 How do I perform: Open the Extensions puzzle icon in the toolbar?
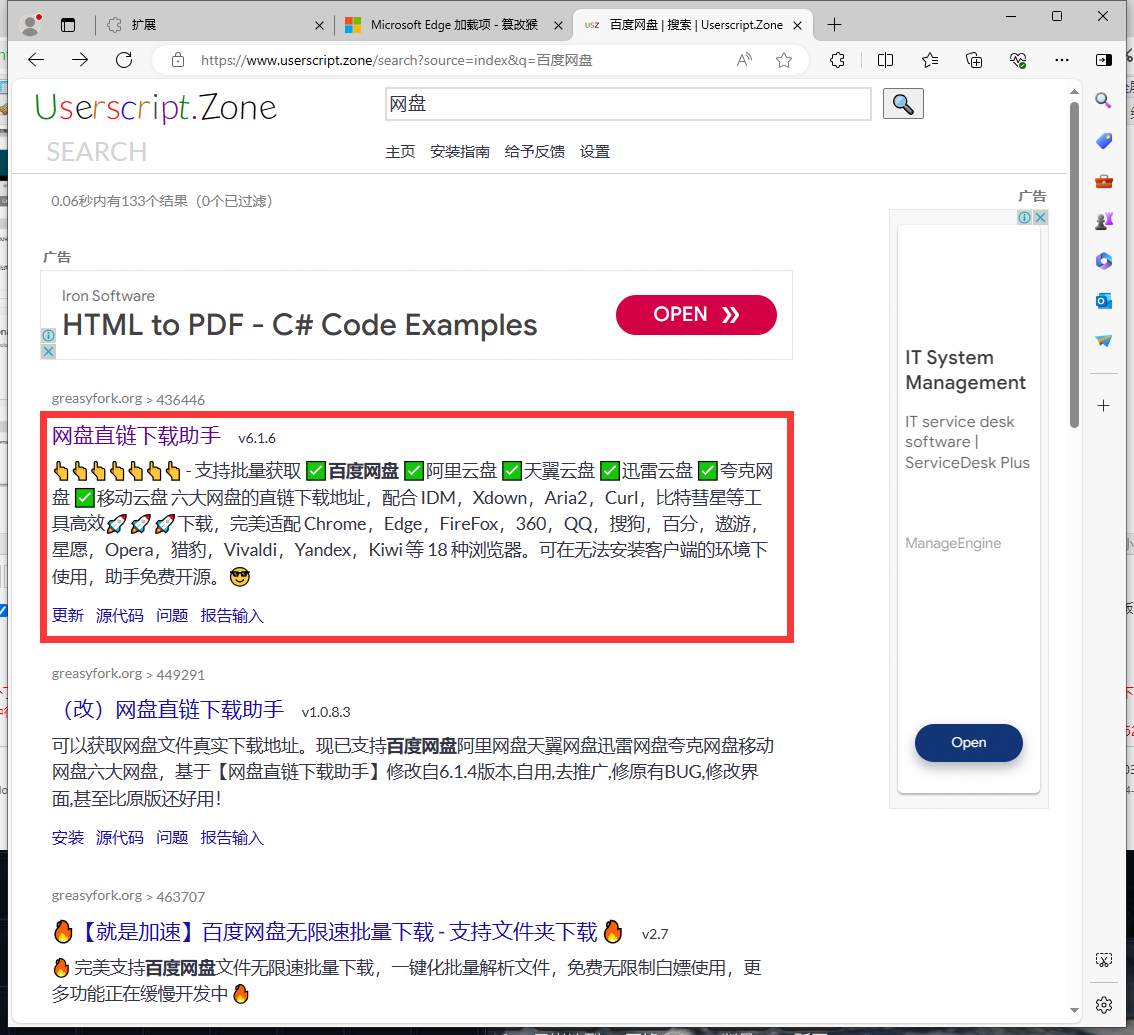coord(838,60)
